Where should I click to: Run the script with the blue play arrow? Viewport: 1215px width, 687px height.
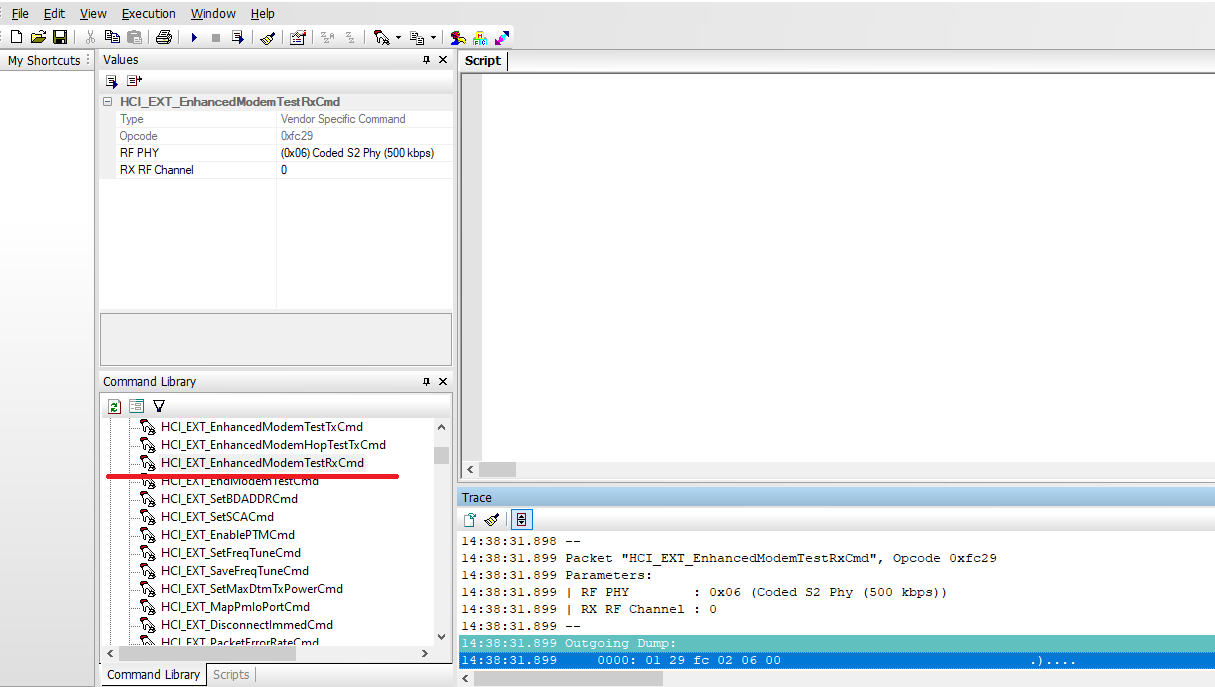[x=194, y=37]
